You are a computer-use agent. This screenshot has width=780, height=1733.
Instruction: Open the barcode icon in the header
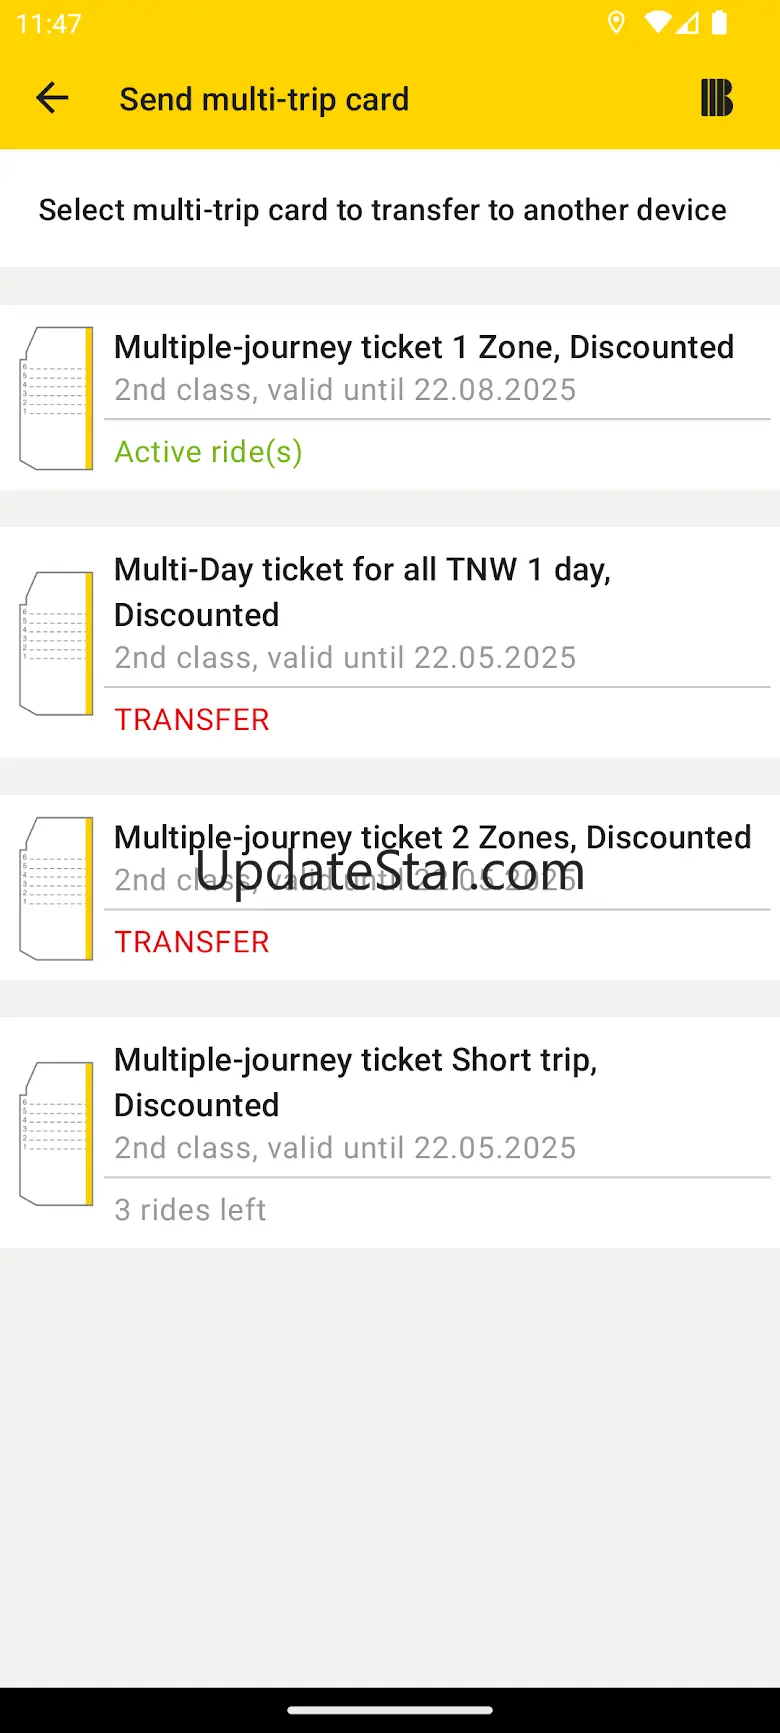[x=716, y=98]
